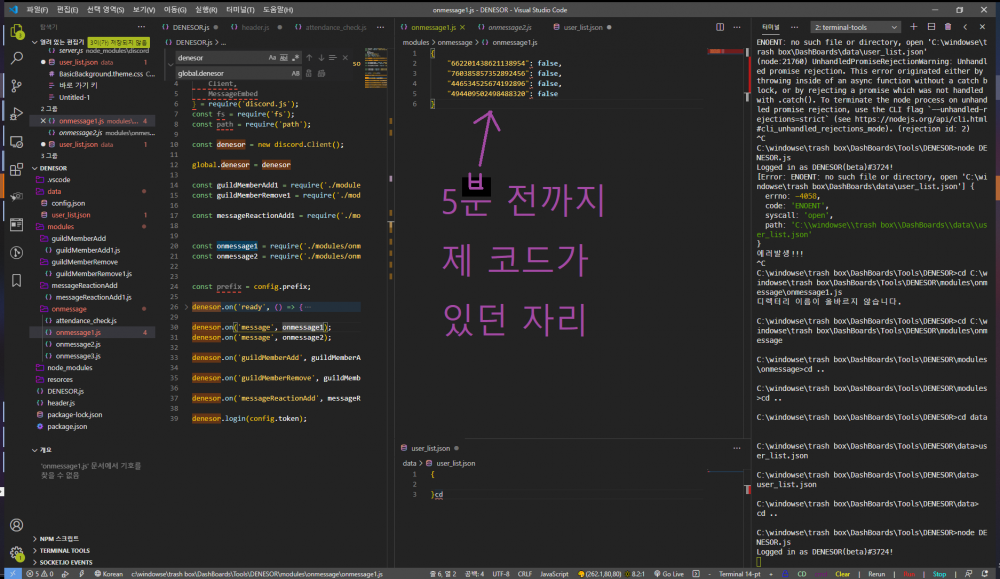Split the editor with the split icon
This screenshot has height=579, width=1000.
(720, 27)
